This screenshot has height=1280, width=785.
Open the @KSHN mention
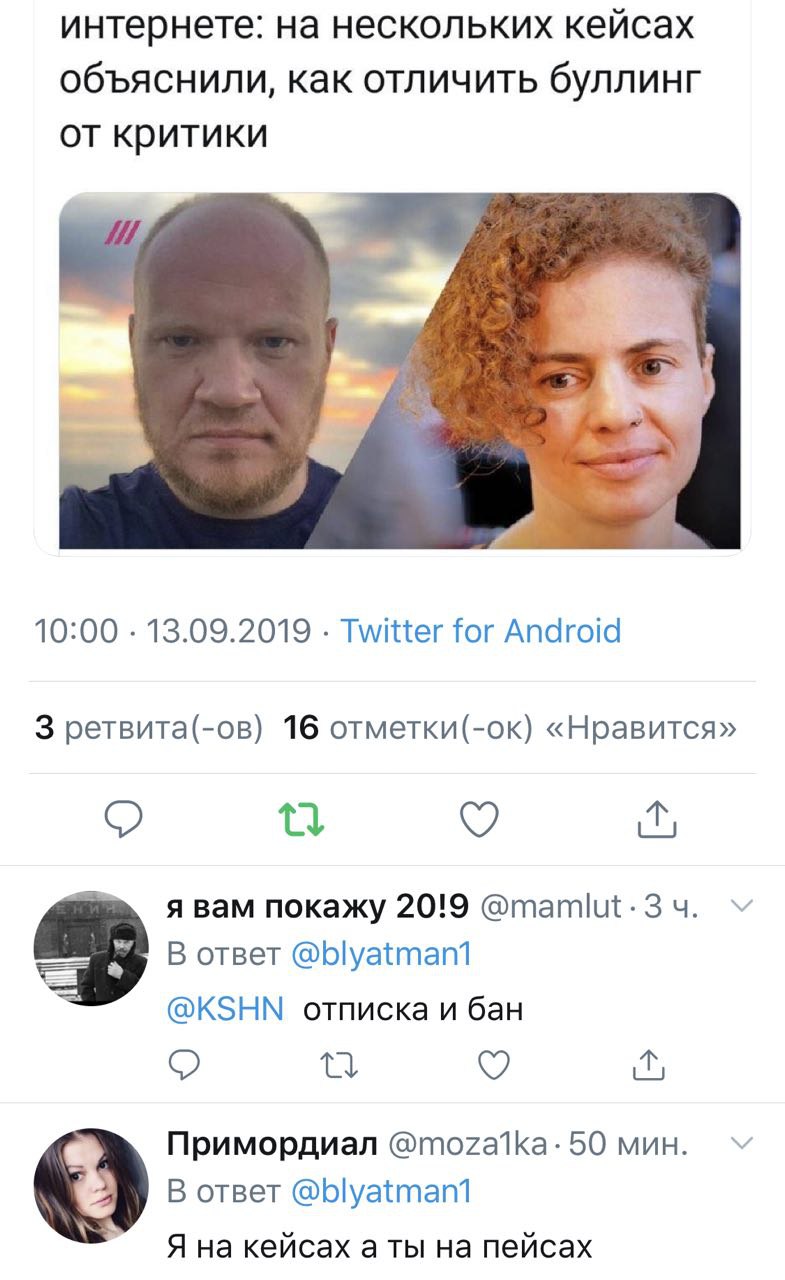pyautogui.click(x=226, y=1009)
